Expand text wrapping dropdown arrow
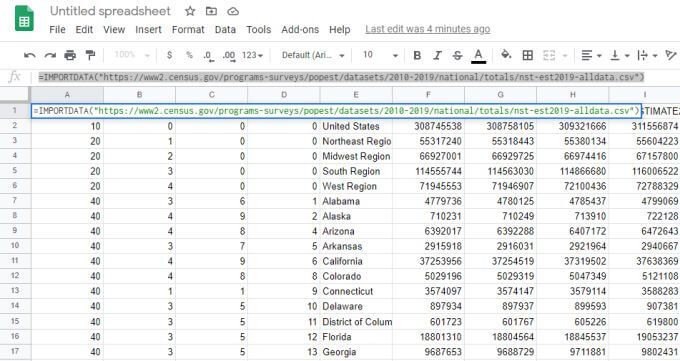 pyautogui.click(x=655, y=56)
